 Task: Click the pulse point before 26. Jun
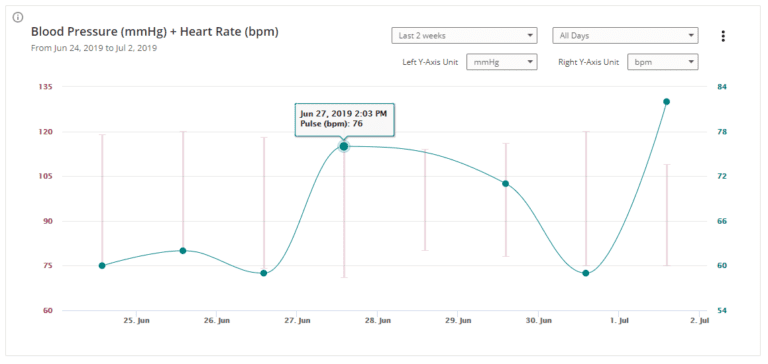tap(183, 251)
